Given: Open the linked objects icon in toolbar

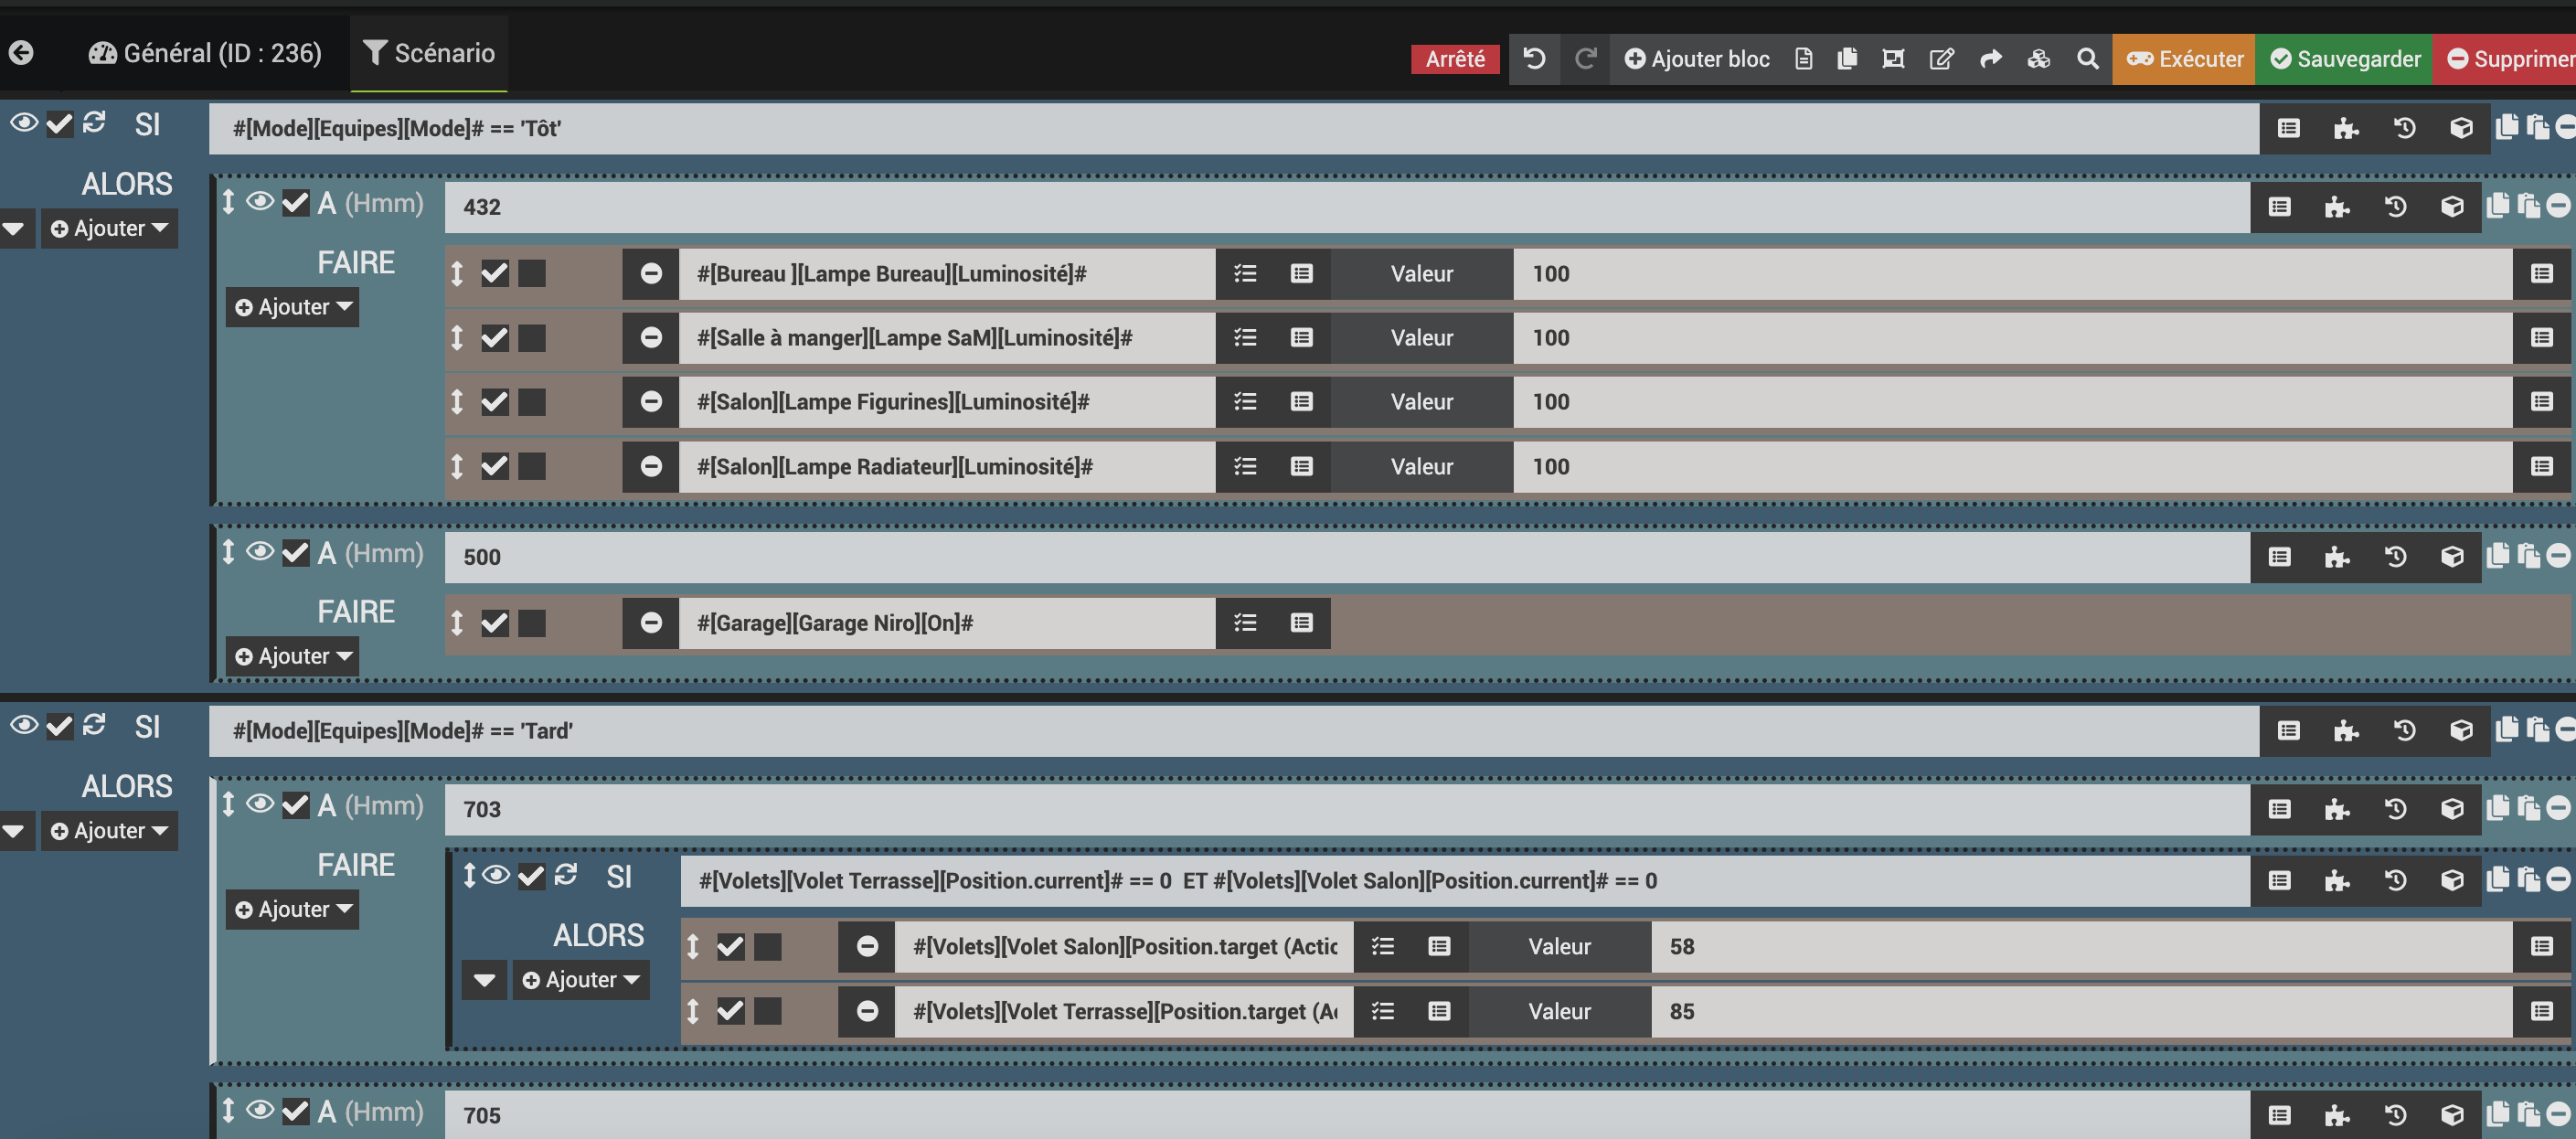Looking at the screenshot, I should click(1893, 59).
